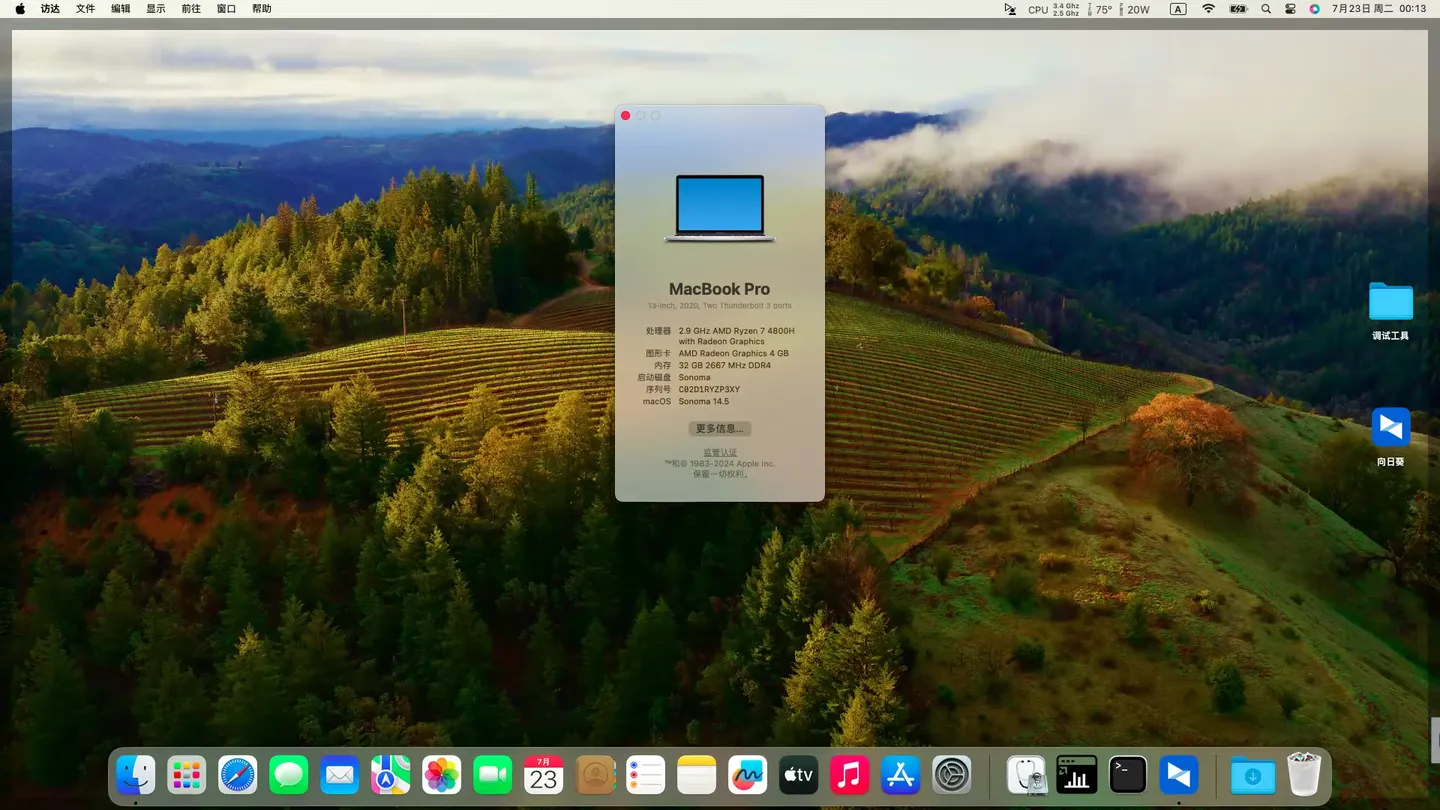
Task: Select the 调试工具 folder on desktop
Action: tap(1390, 303)
